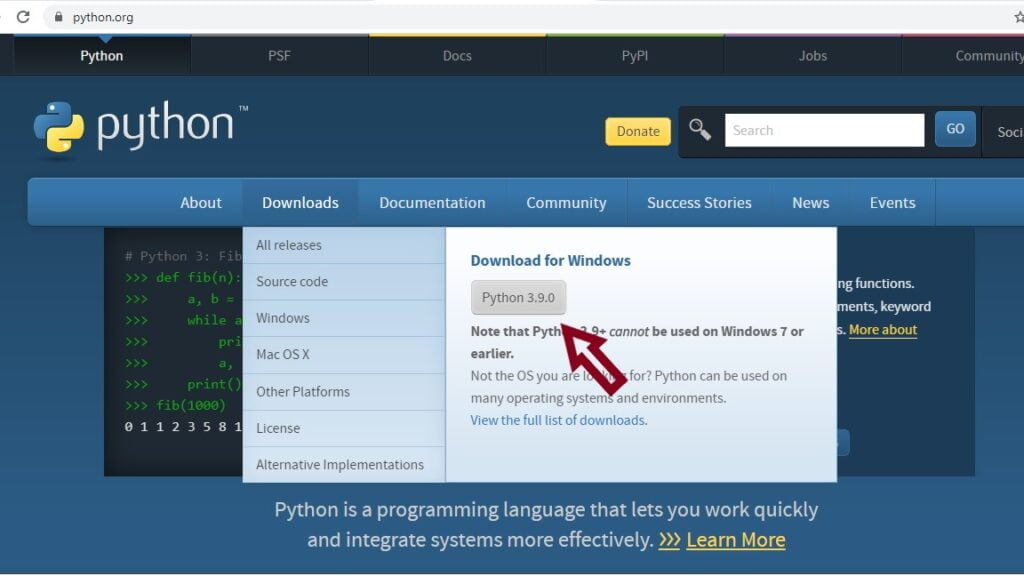This screenshot has width=1024, height=576.
Task: Click the More about link
Action: tap(883, 329)
